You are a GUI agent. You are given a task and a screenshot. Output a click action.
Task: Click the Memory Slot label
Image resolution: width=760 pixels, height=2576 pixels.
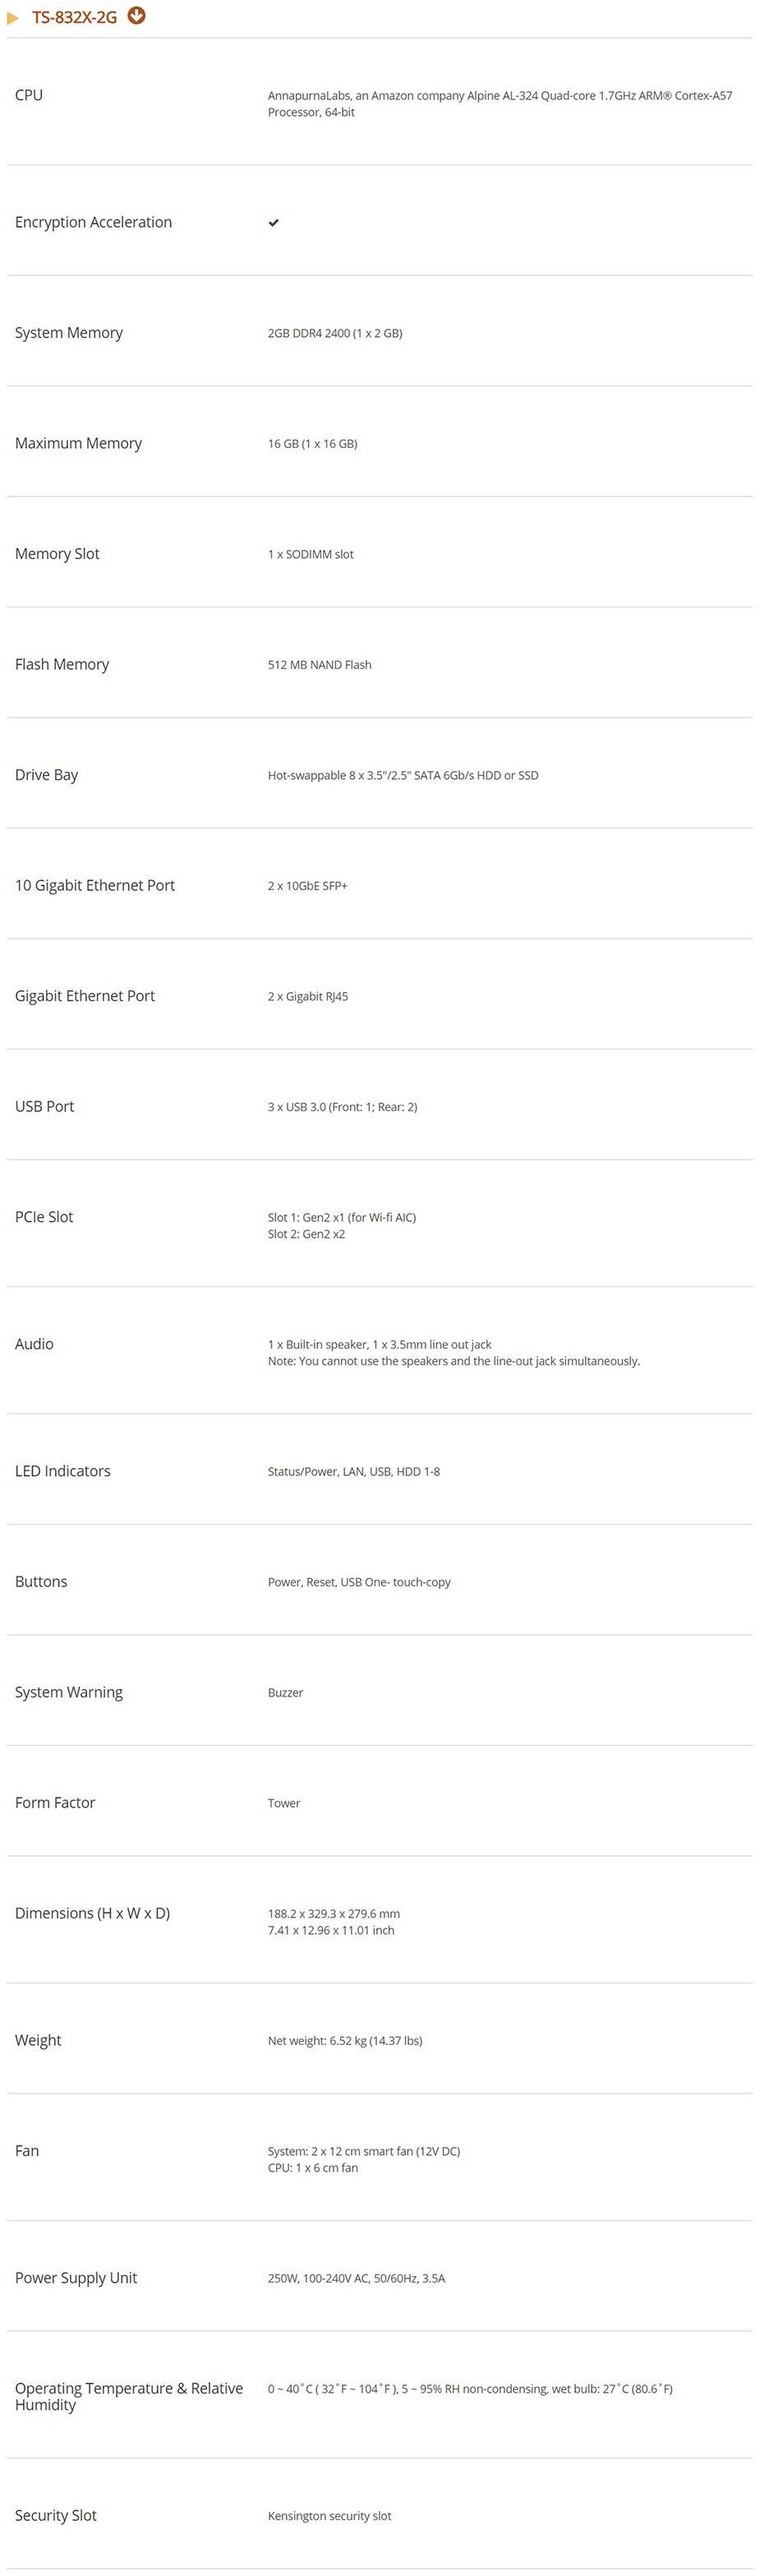[57, 554]
